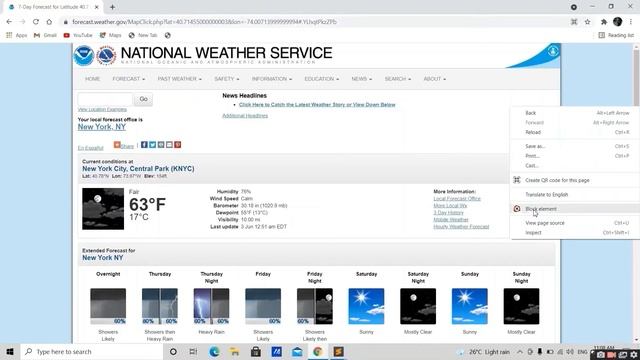
Task: Open a new browser tab
Action: (x=112, y=7)
